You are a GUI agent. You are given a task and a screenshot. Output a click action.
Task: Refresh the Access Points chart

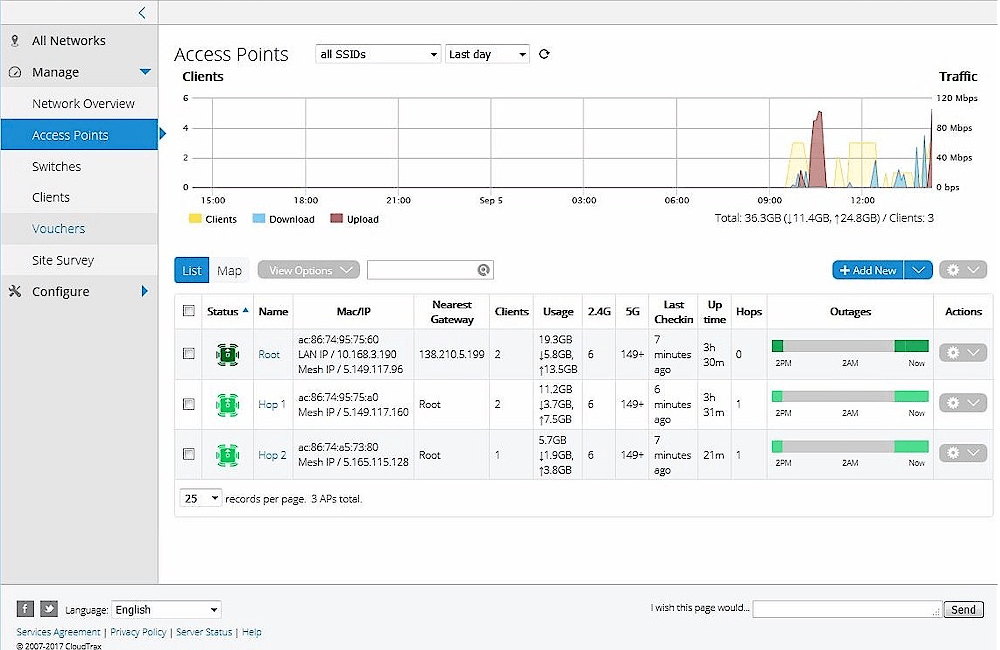coord(544,54)
